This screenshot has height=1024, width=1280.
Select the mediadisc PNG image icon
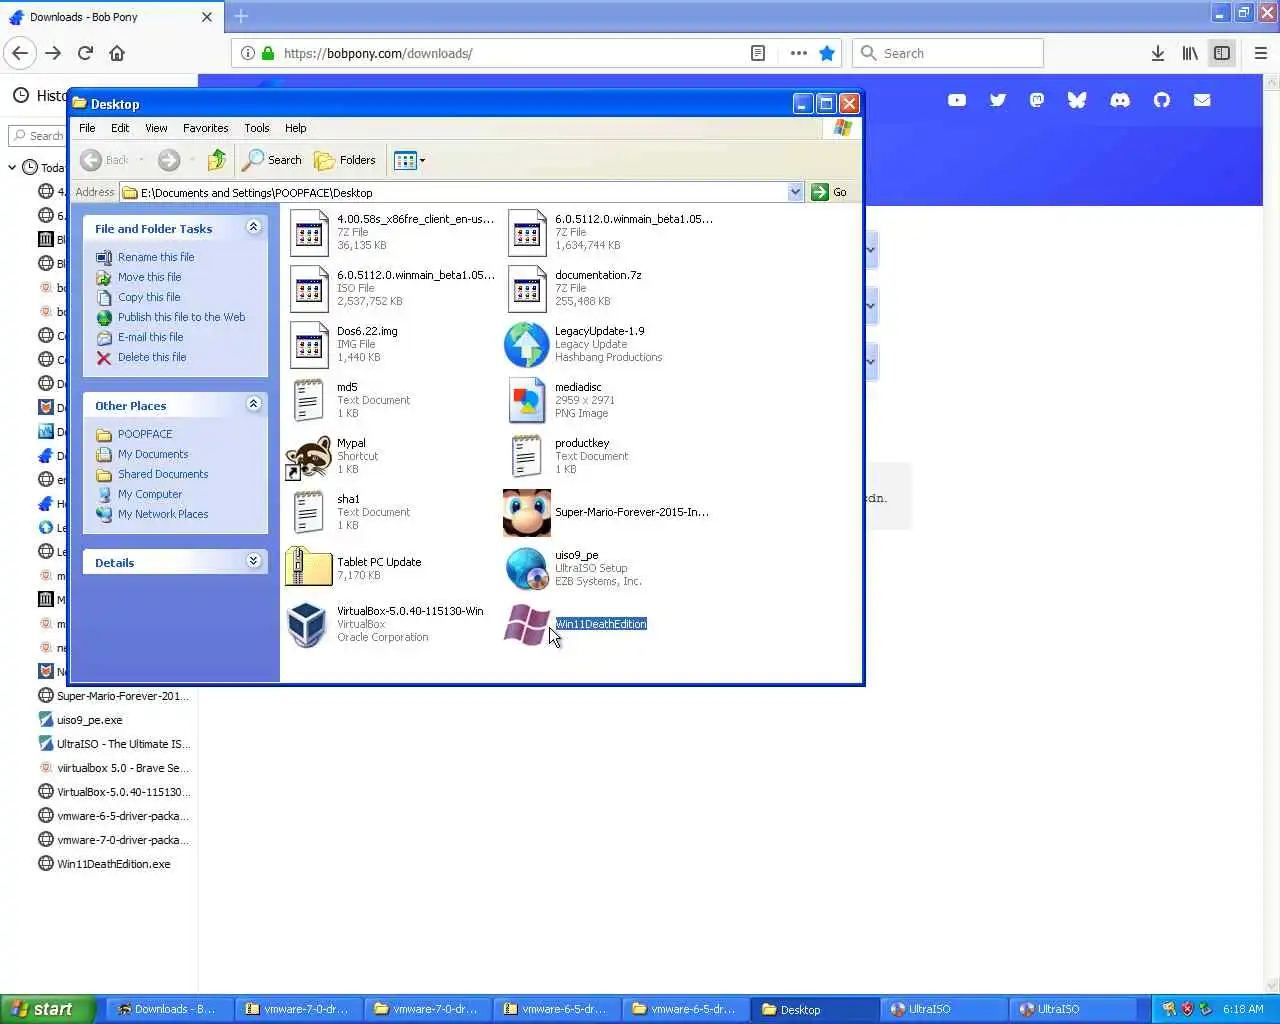[526, 401]
